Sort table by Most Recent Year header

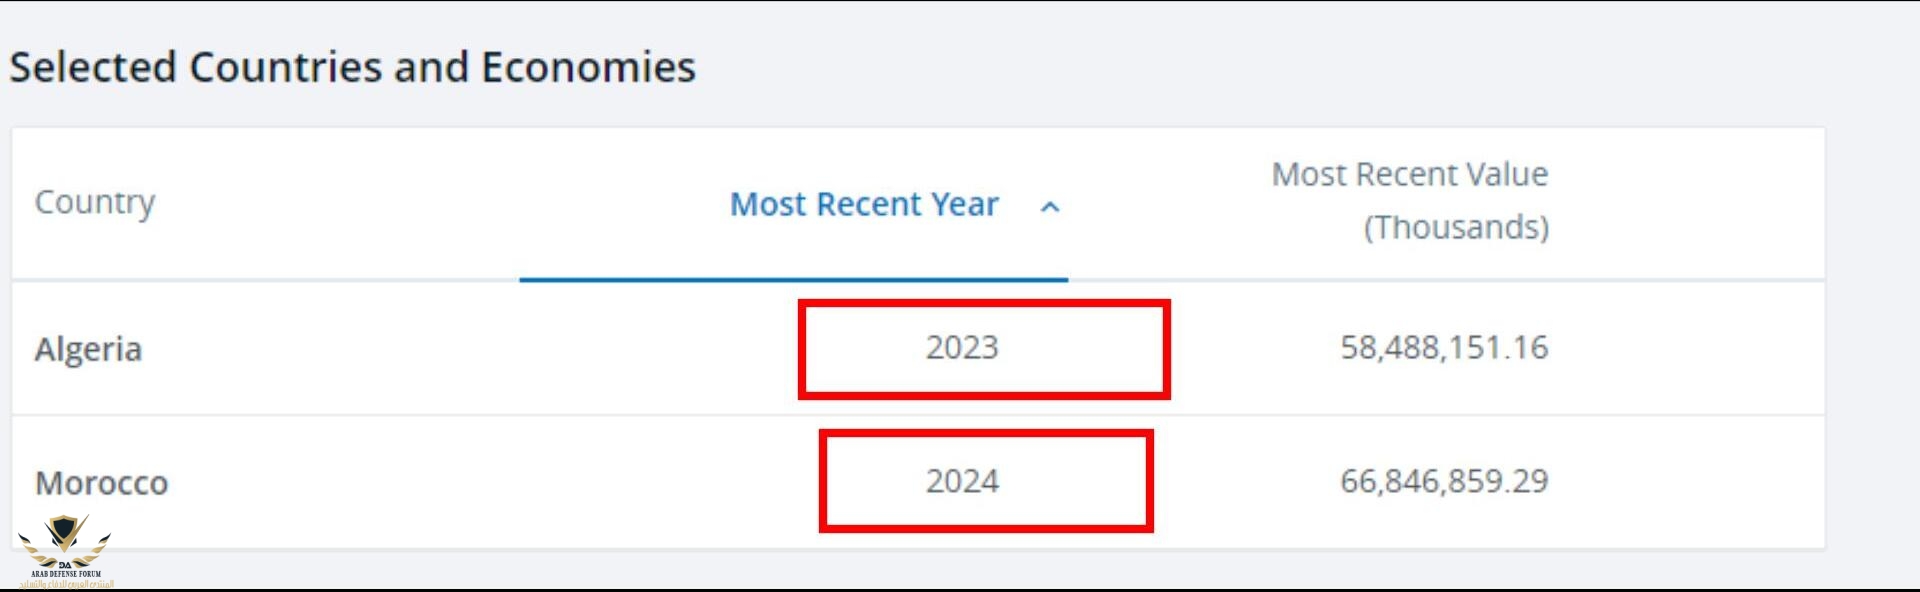pos(864,204)
